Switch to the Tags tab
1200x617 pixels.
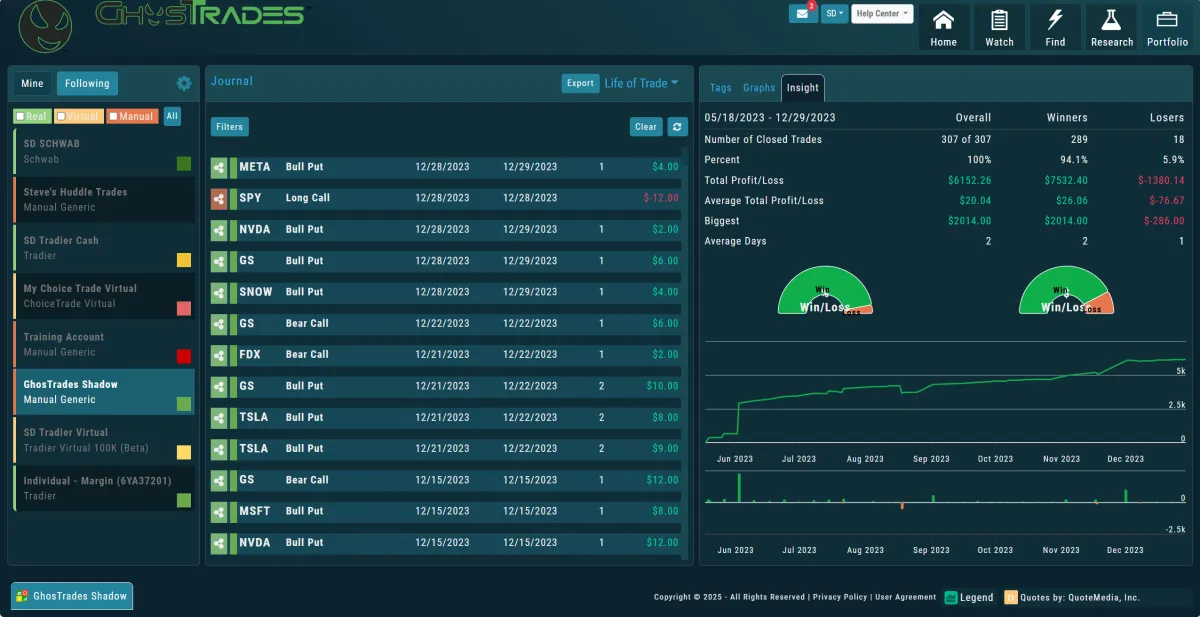(721, 88)
